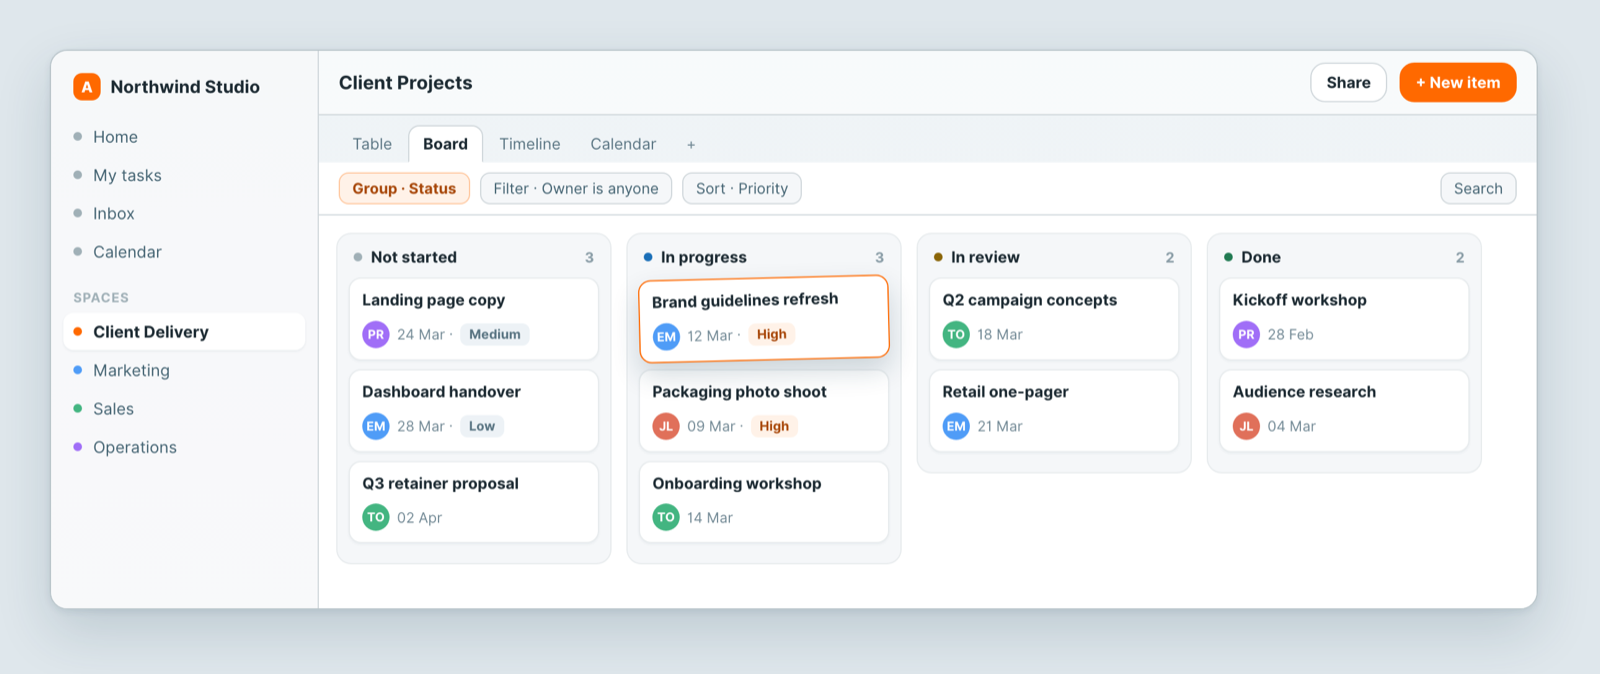Click PR avatar on Landing page copy card
The image size is (1600, 674).
click(x=376, y=335)
